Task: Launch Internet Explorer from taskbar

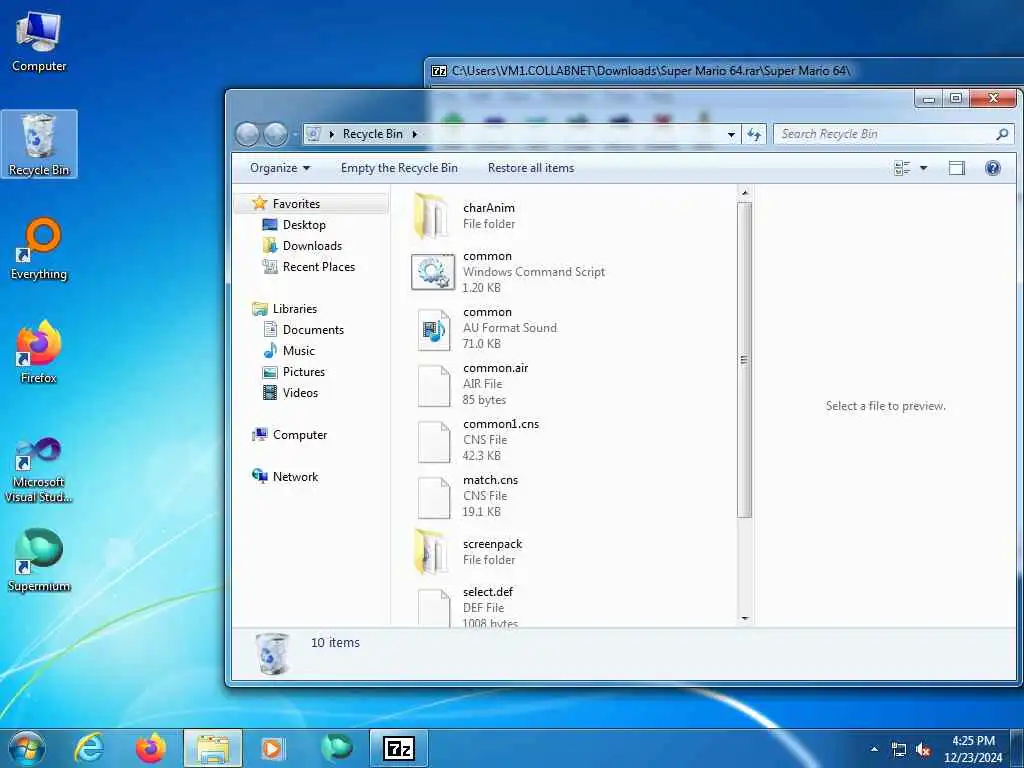Action: coord(89,748)
